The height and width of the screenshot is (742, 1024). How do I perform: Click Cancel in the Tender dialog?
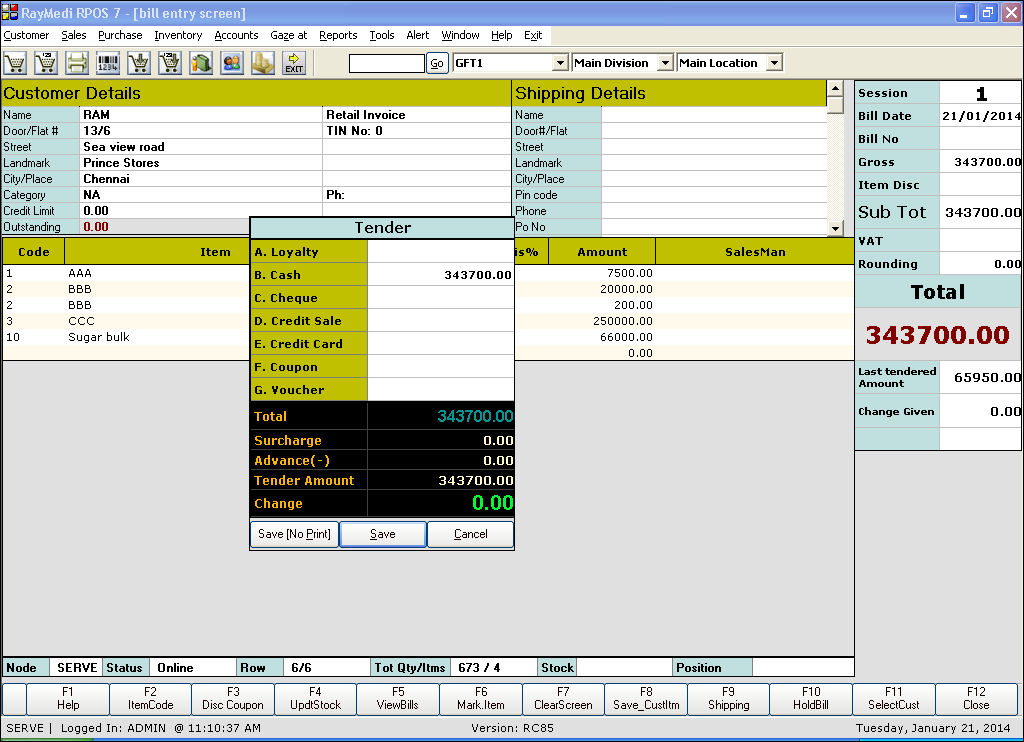[x=471, y=534]
